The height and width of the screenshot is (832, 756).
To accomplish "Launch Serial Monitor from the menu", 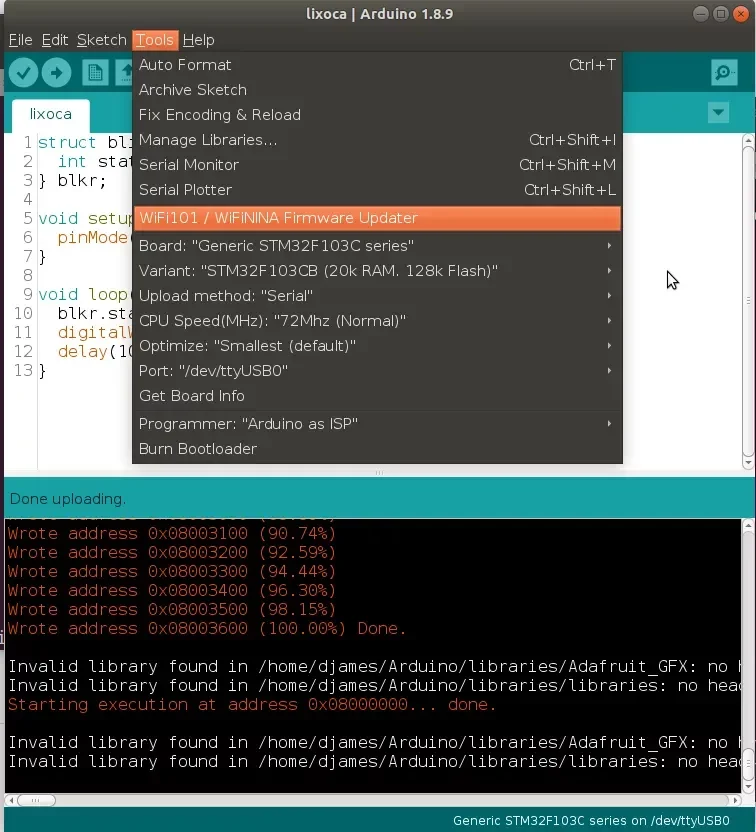I will pos(377,164).
